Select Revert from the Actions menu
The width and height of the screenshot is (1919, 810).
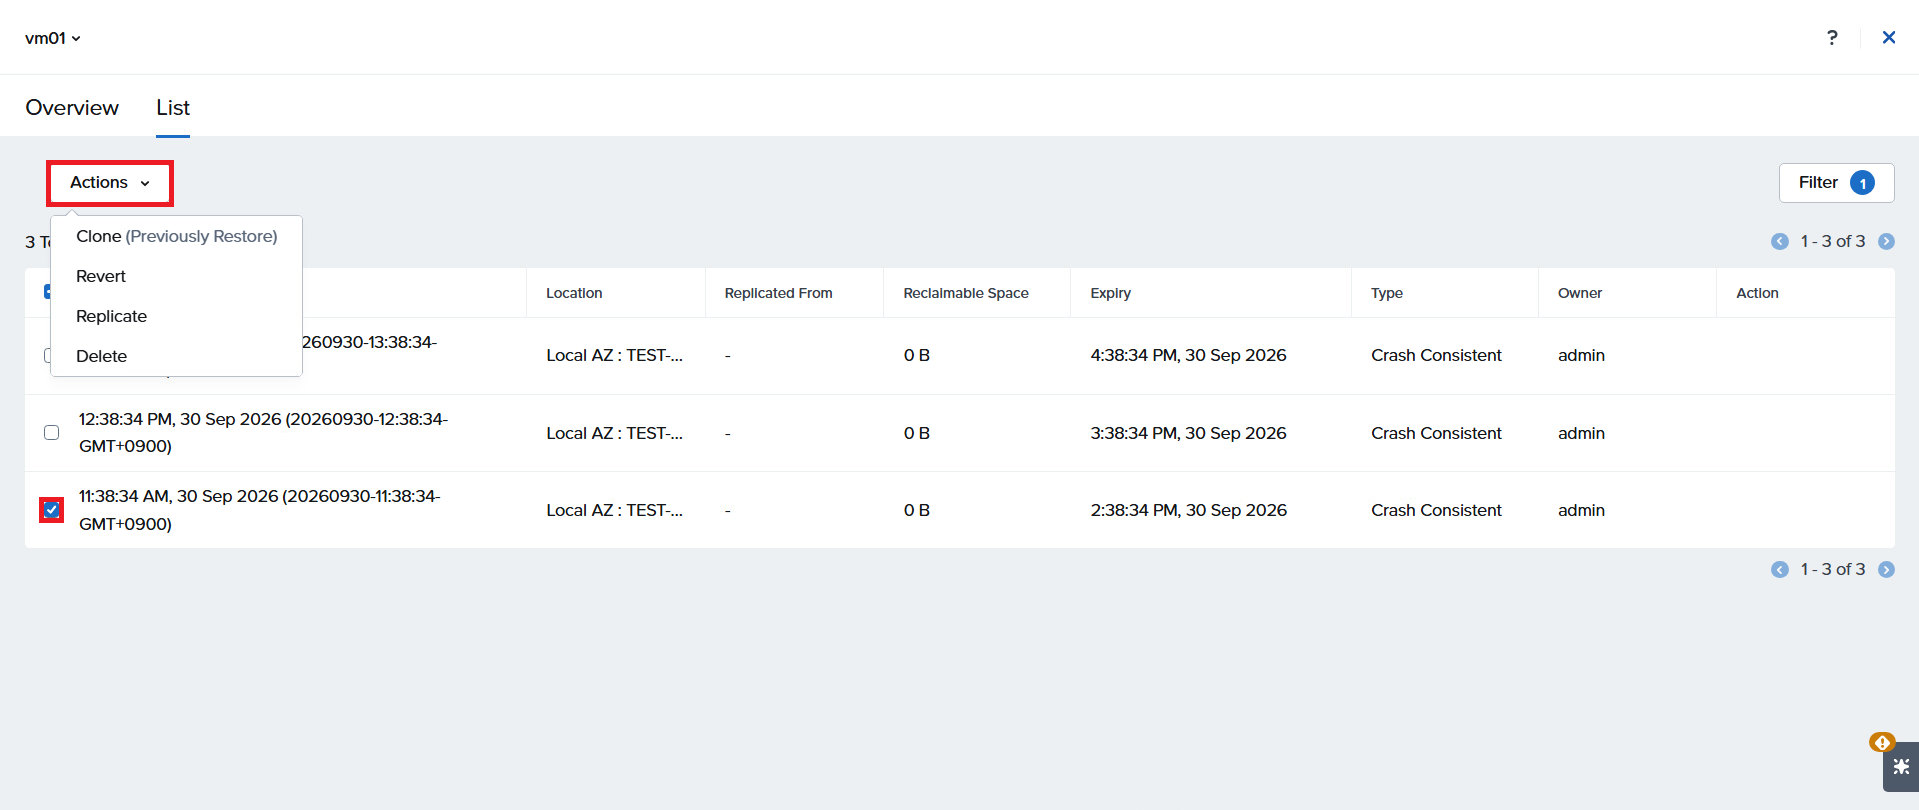[101, 276]
